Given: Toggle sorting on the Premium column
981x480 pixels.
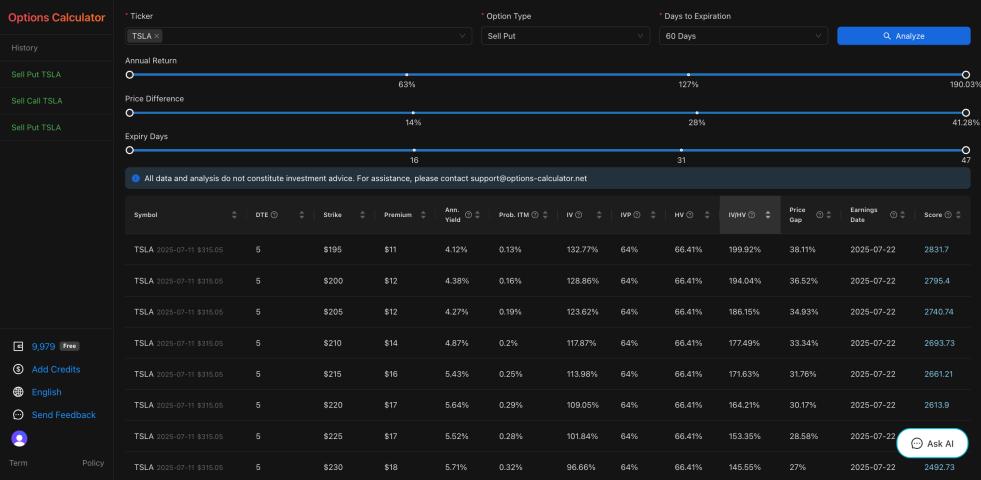Looking at the screenshot, I should pos(422,215).
